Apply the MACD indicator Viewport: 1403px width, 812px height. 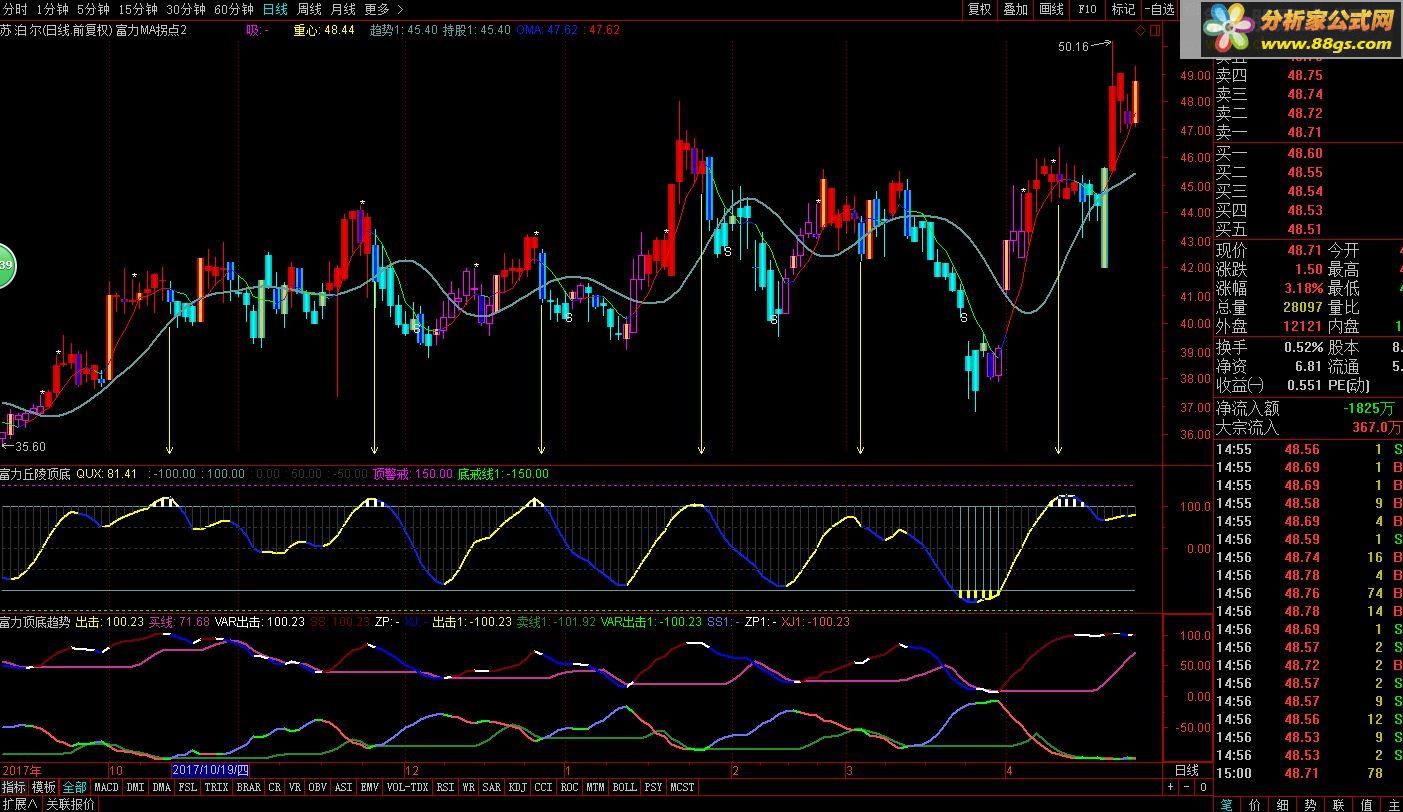coord(107,787)
